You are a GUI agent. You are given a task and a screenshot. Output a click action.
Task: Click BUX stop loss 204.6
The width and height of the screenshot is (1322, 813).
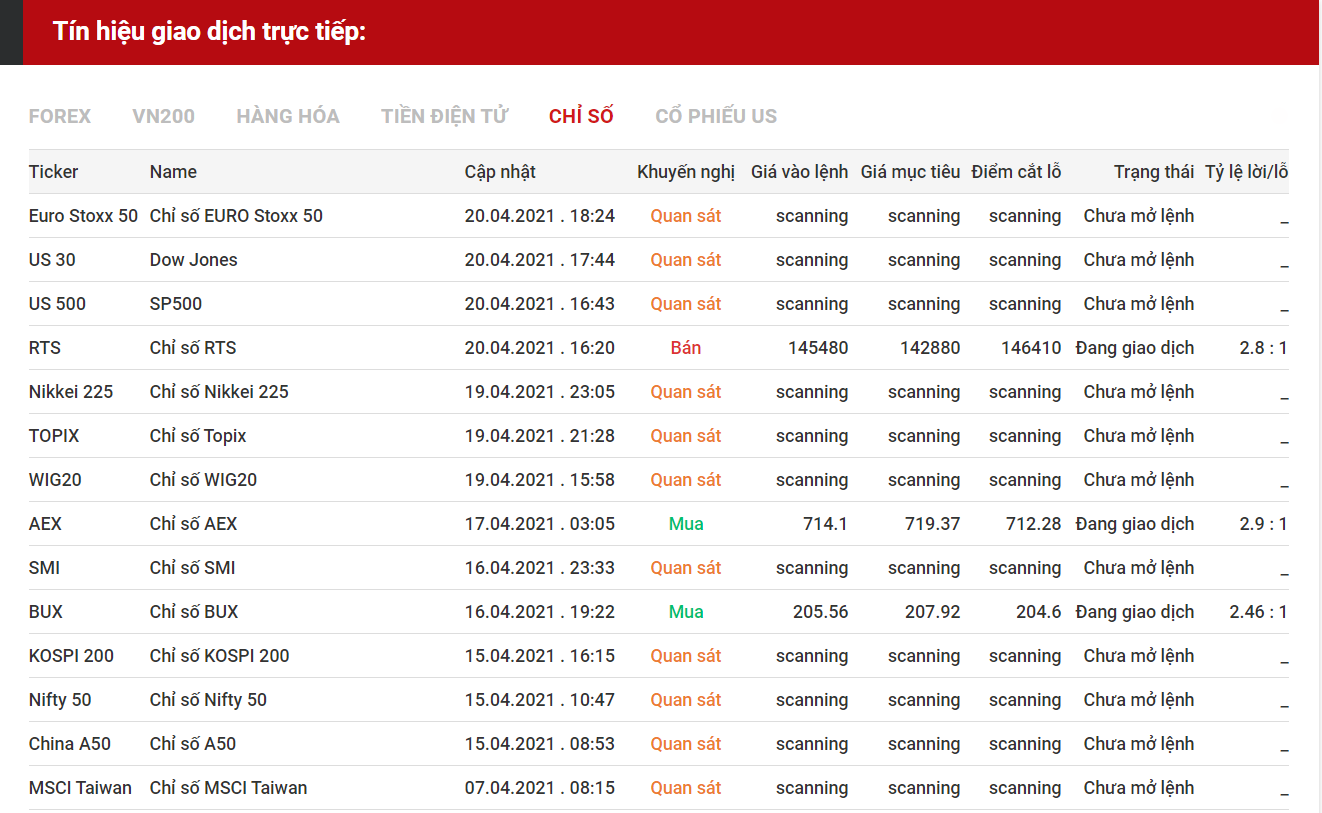pos(1038,612)
